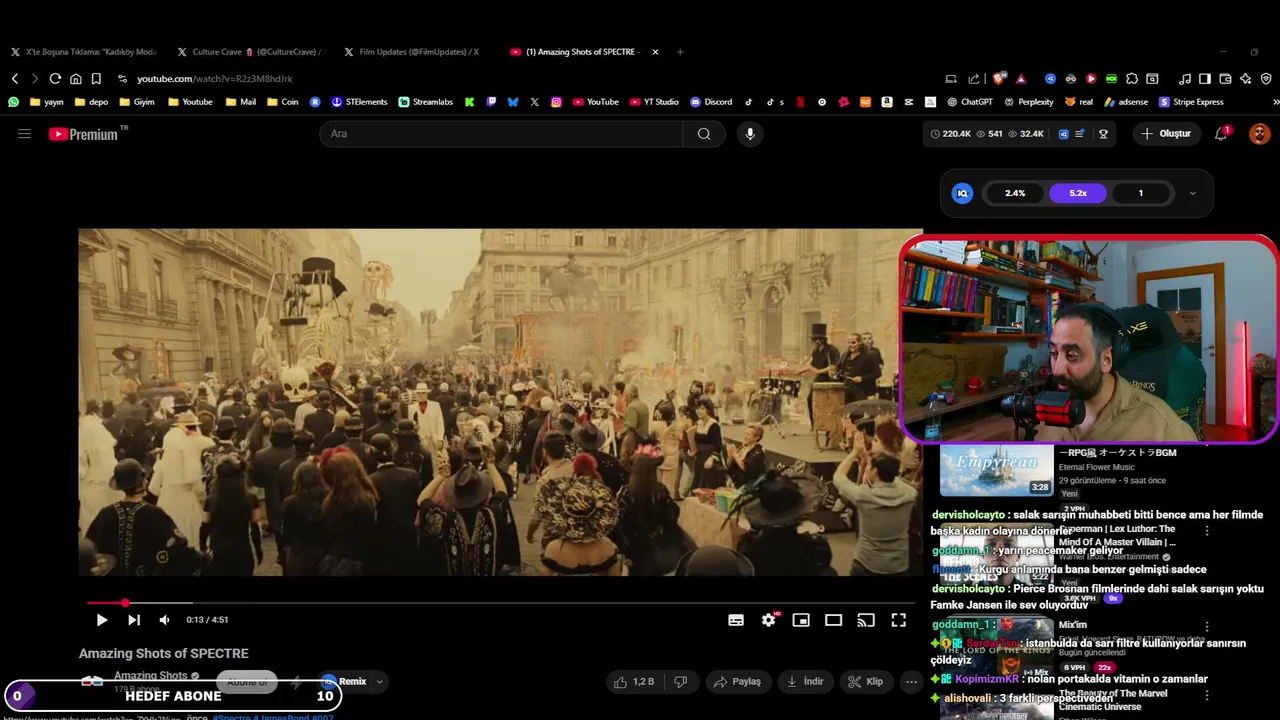The image size is (1280, 720).
Task: Click the Instagram bookmark icon
Action: coord(556,102)
